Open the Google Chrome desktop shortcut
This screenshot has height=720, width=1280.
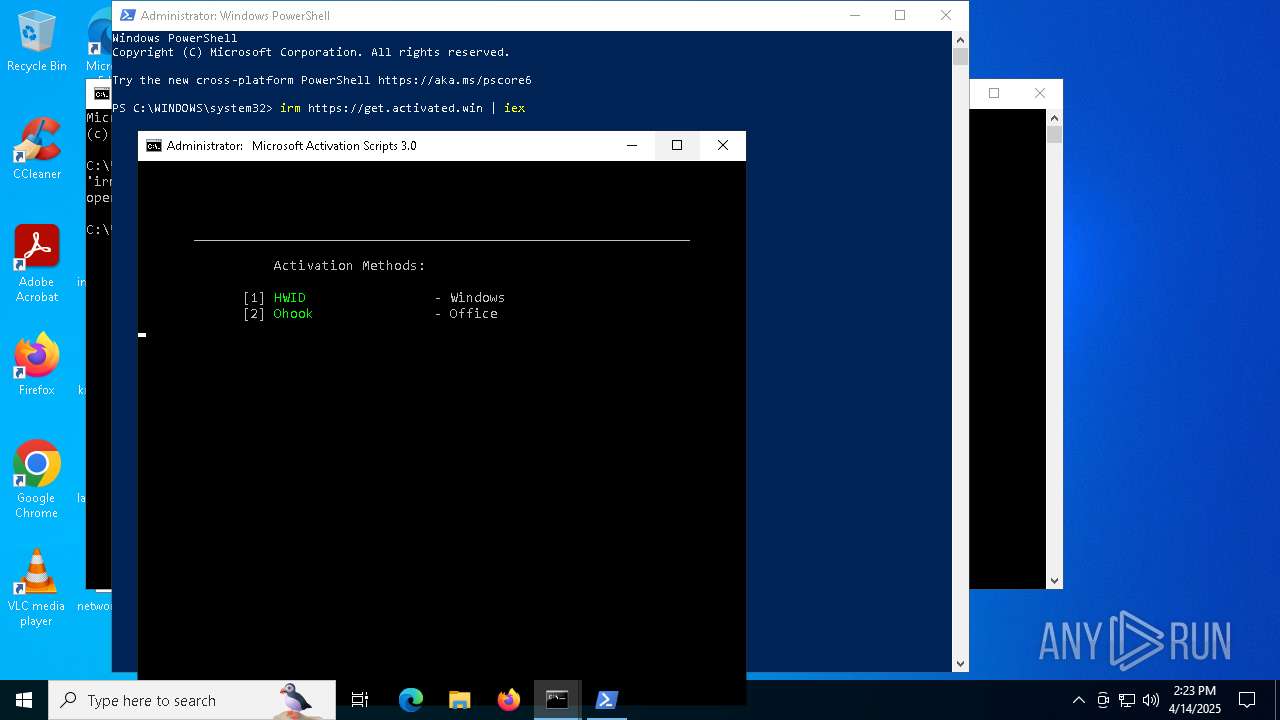pyautogui.click(x=37, y=480)
